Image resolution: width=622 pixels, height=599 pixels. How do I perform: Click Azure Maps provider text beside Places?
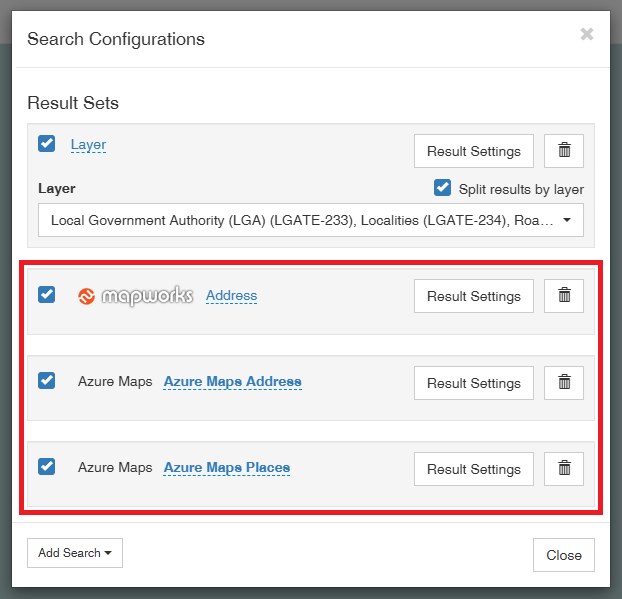pos(115,467)
